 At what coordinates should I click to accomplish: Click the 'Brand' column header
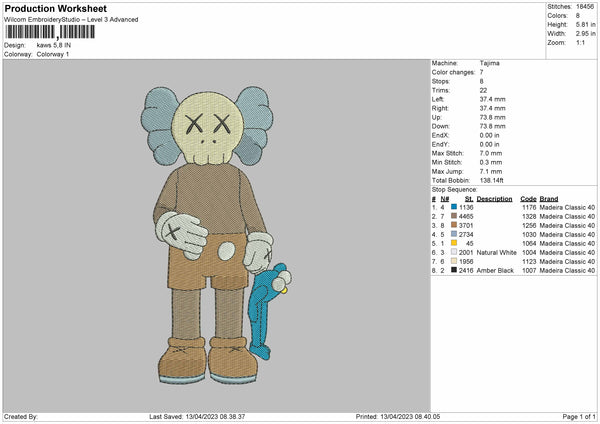coord(549,199)
